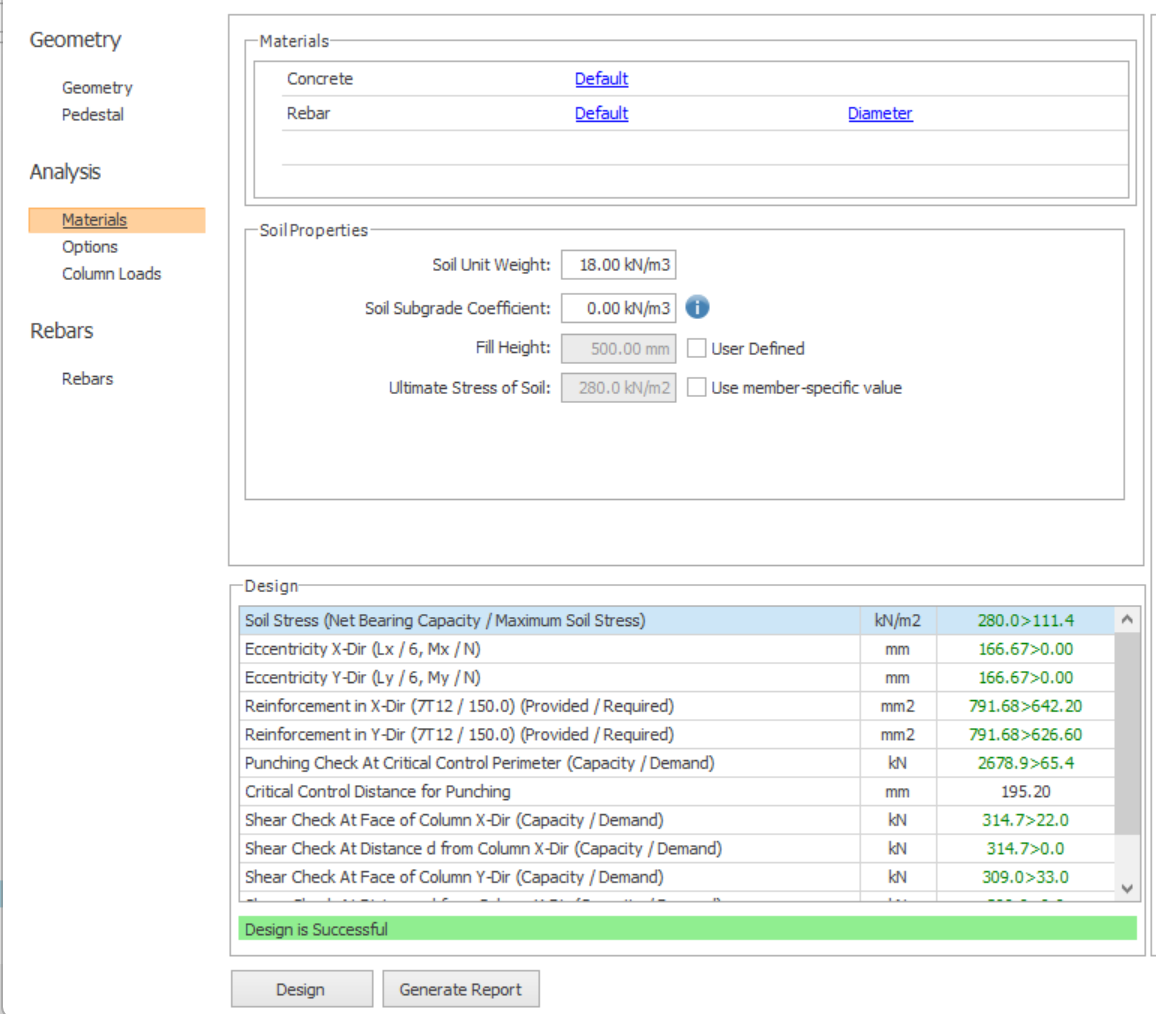
Task: Click the Rebar Default material link
Action: (x=601, y=114)
